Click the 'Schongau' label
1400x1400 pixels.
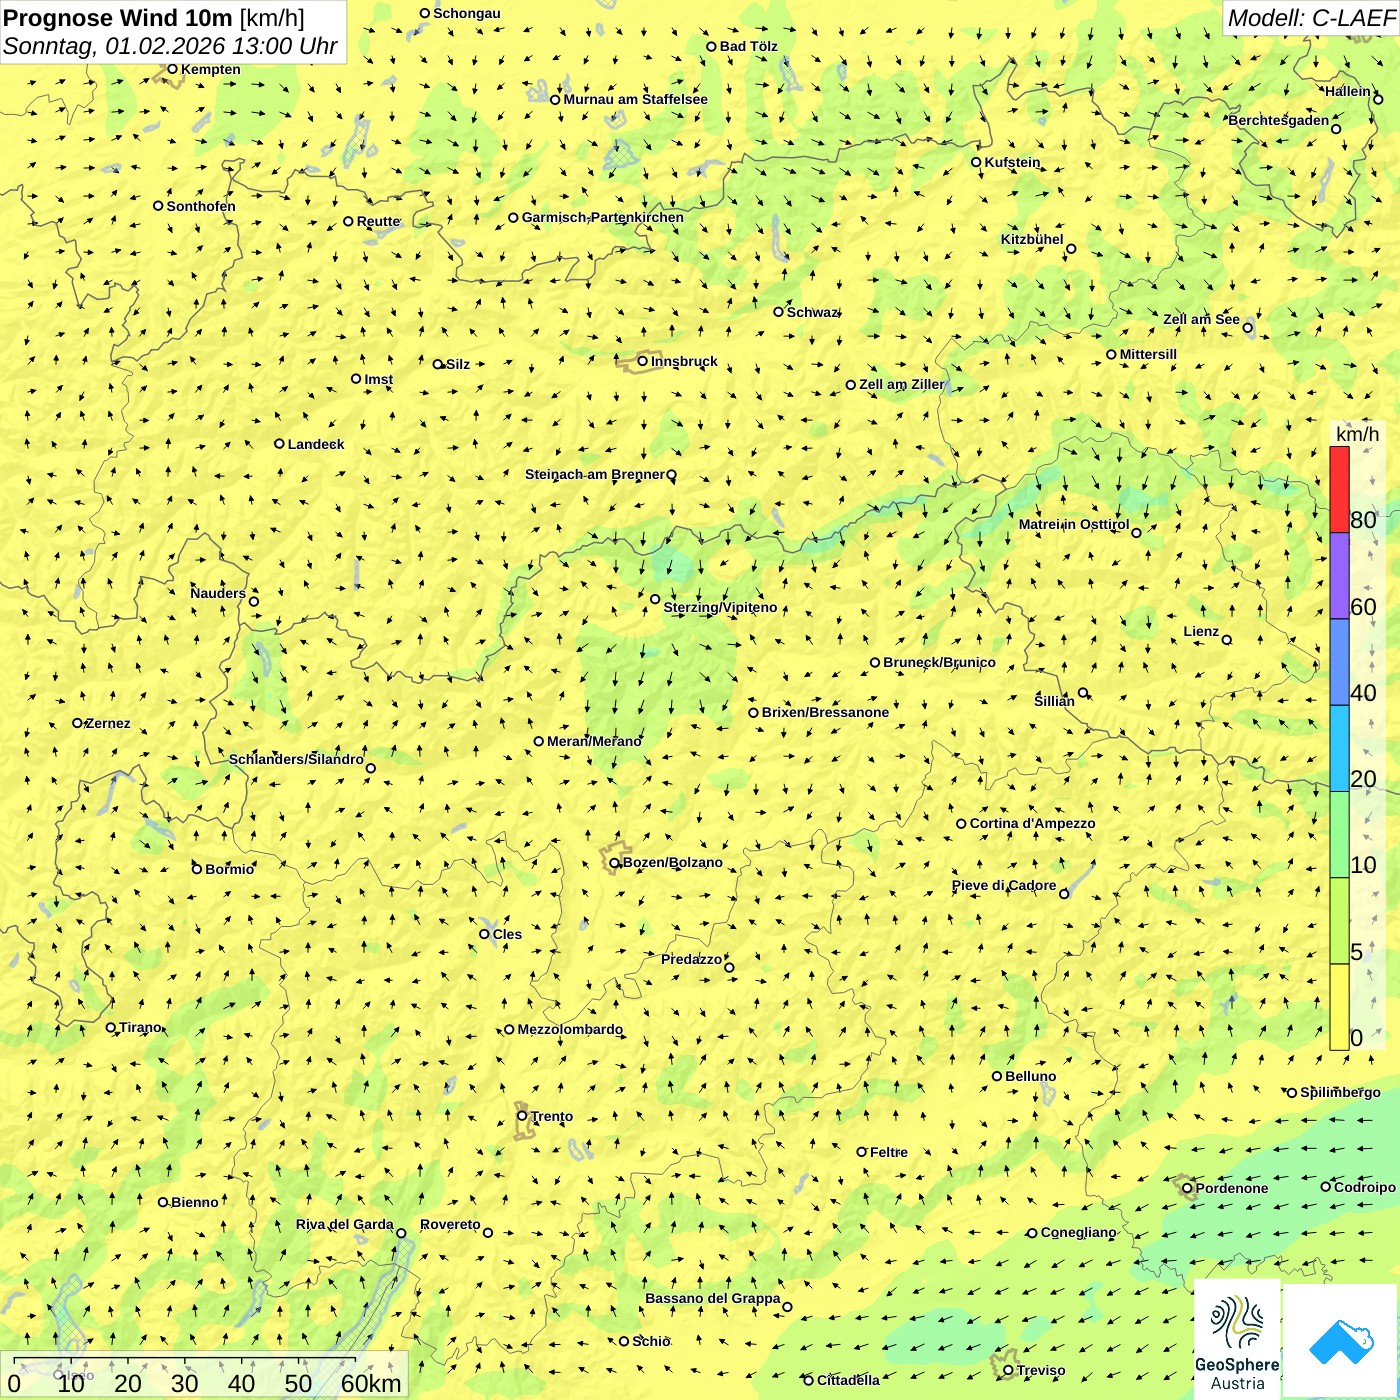[467, 13]
